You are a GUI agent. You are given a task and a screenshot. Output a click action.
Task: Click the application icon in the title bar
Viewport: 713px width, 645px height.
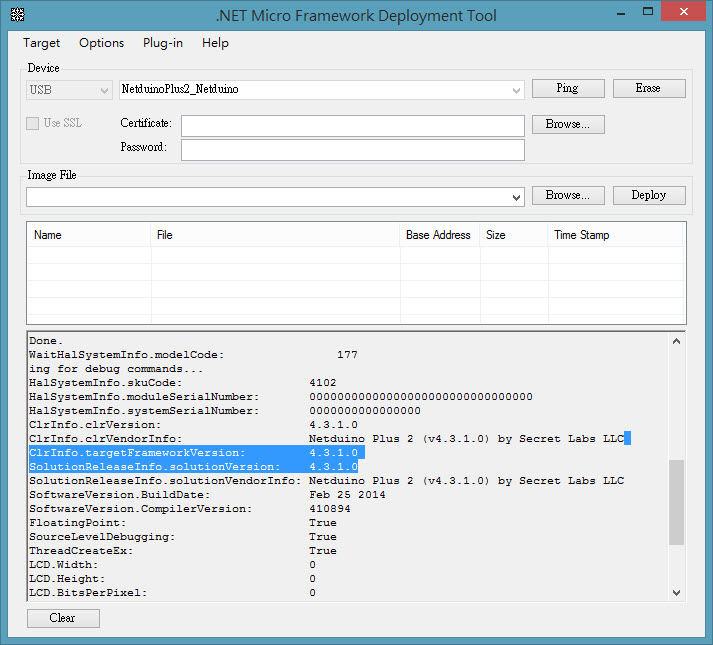(x=17, y=15)
